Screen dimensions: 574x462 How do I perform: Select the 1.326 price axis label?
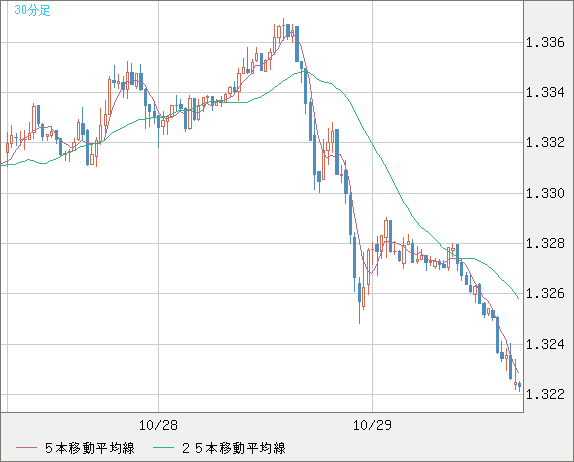[x=545, y=293]
